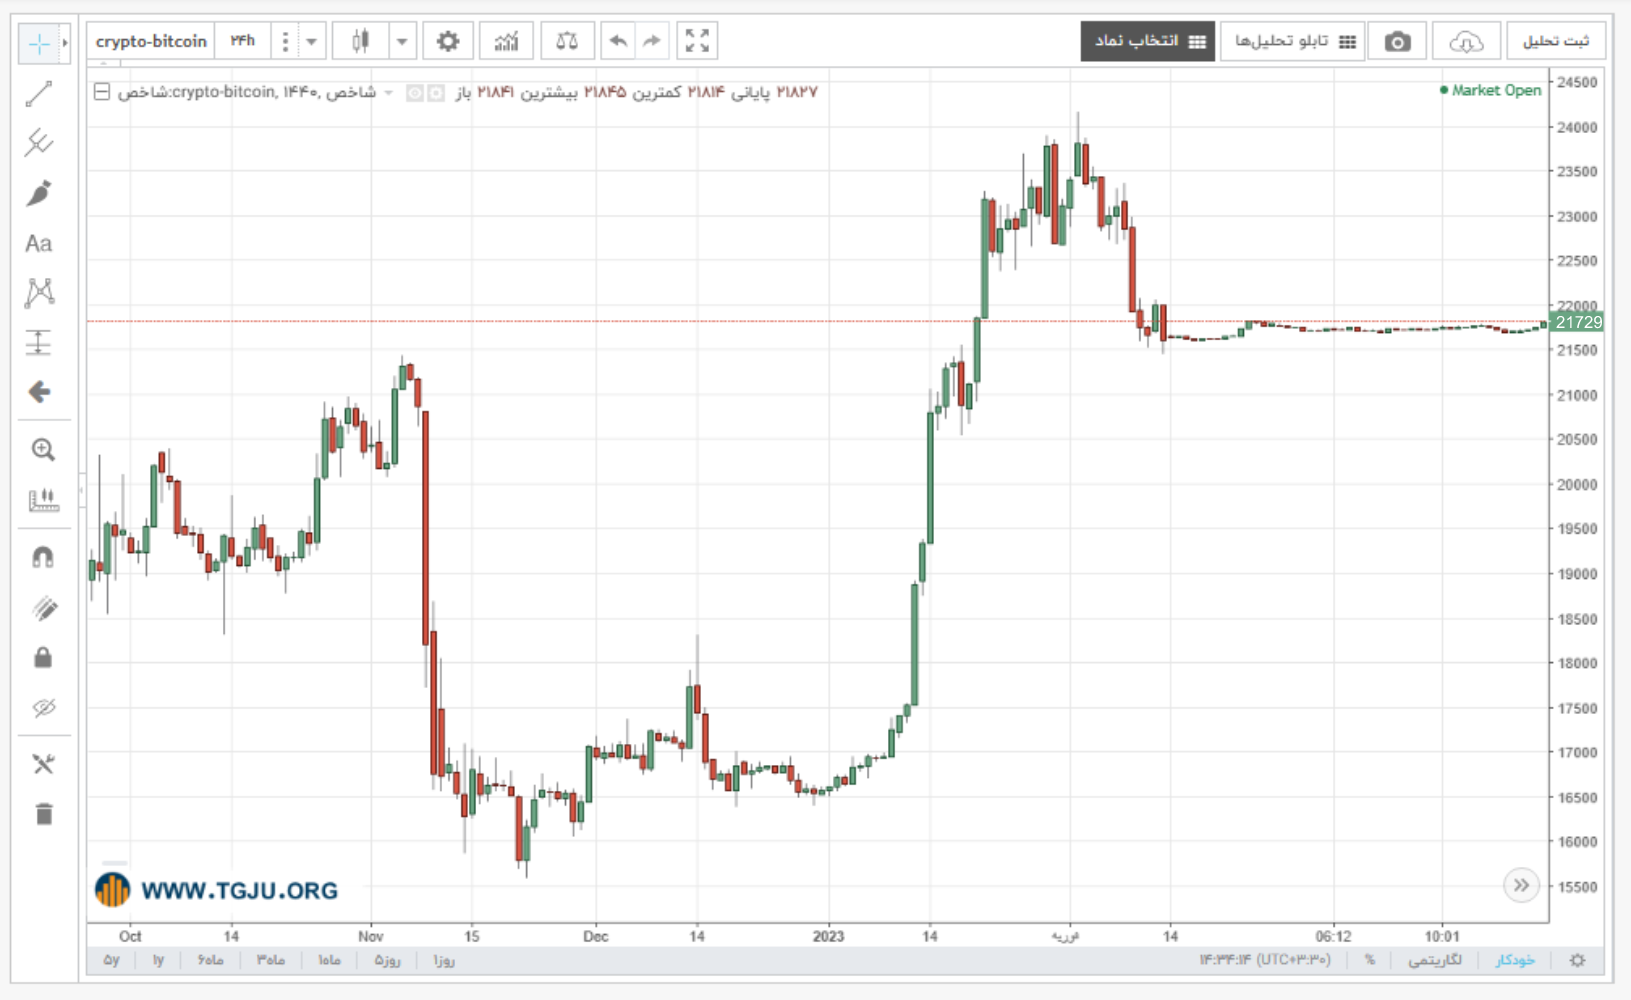This screenshot has width=1631, height=1000.
Task: Activate the zoom-in magnifier tool
Action: [43, 450]
